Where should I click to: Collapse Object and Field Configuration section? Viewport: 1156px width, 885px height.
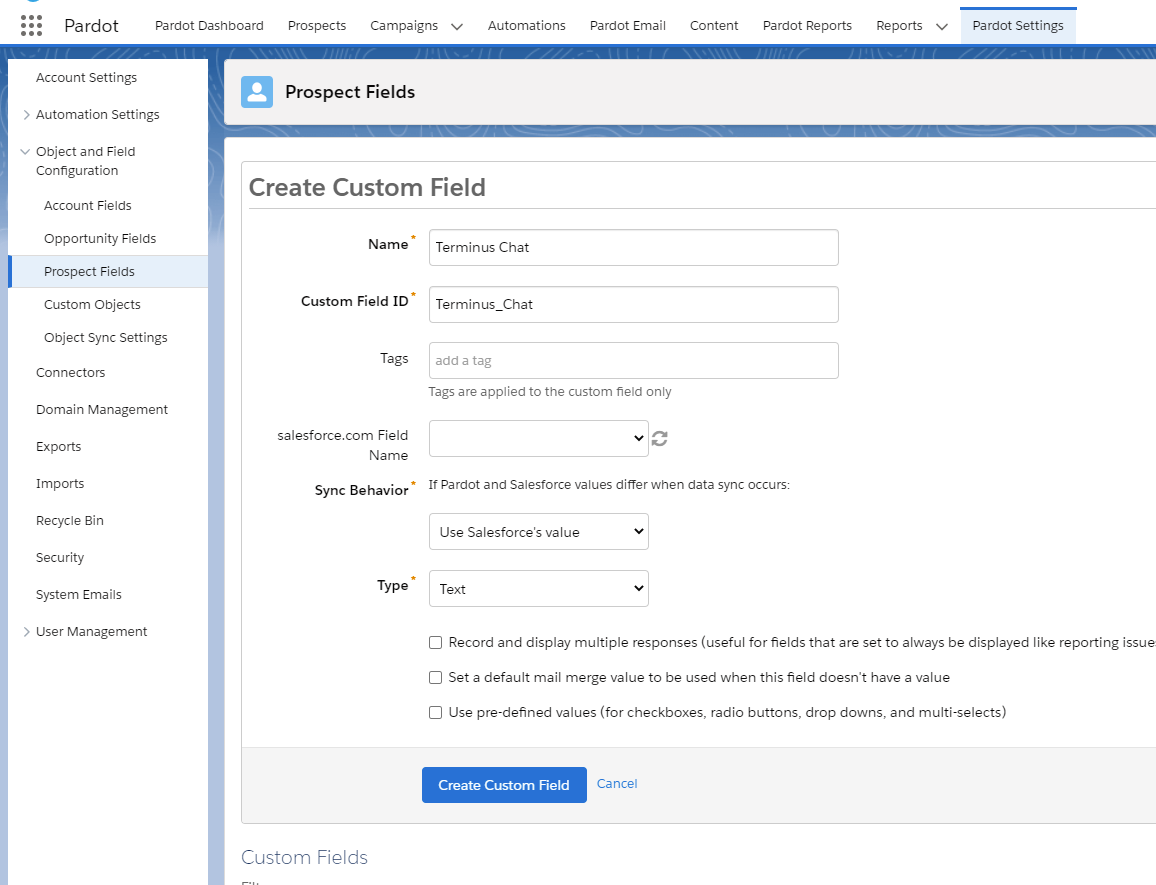[x=25, y=151]
